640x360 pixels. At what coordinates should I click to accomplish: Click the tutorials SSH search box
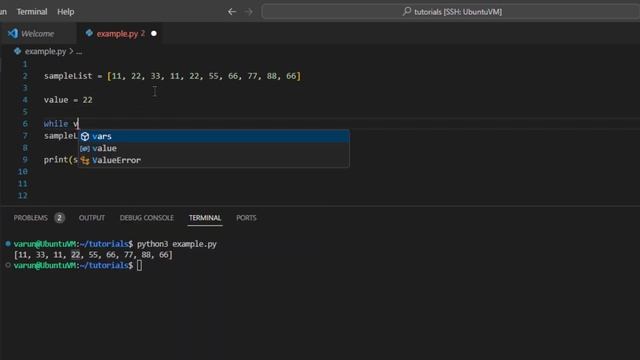coord(451,12)
